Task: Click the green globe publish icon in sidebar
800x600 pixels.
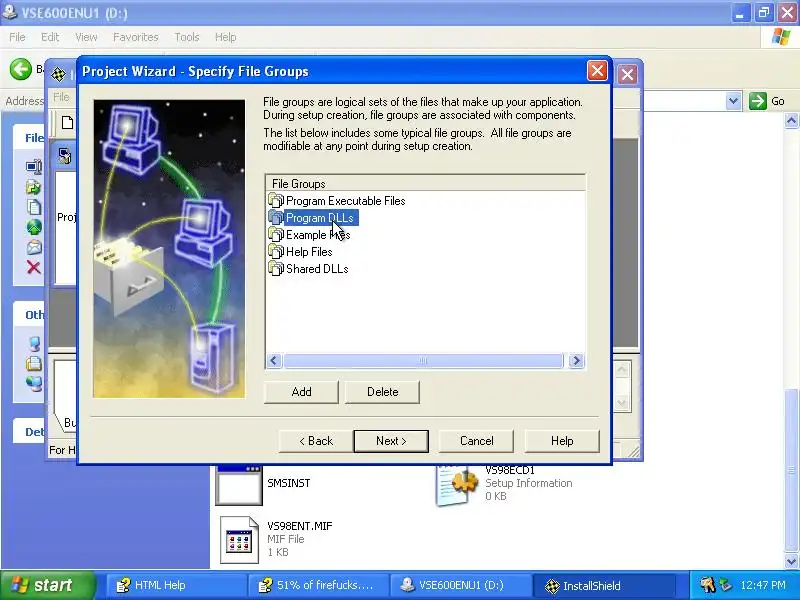Action: click(34, 227)
